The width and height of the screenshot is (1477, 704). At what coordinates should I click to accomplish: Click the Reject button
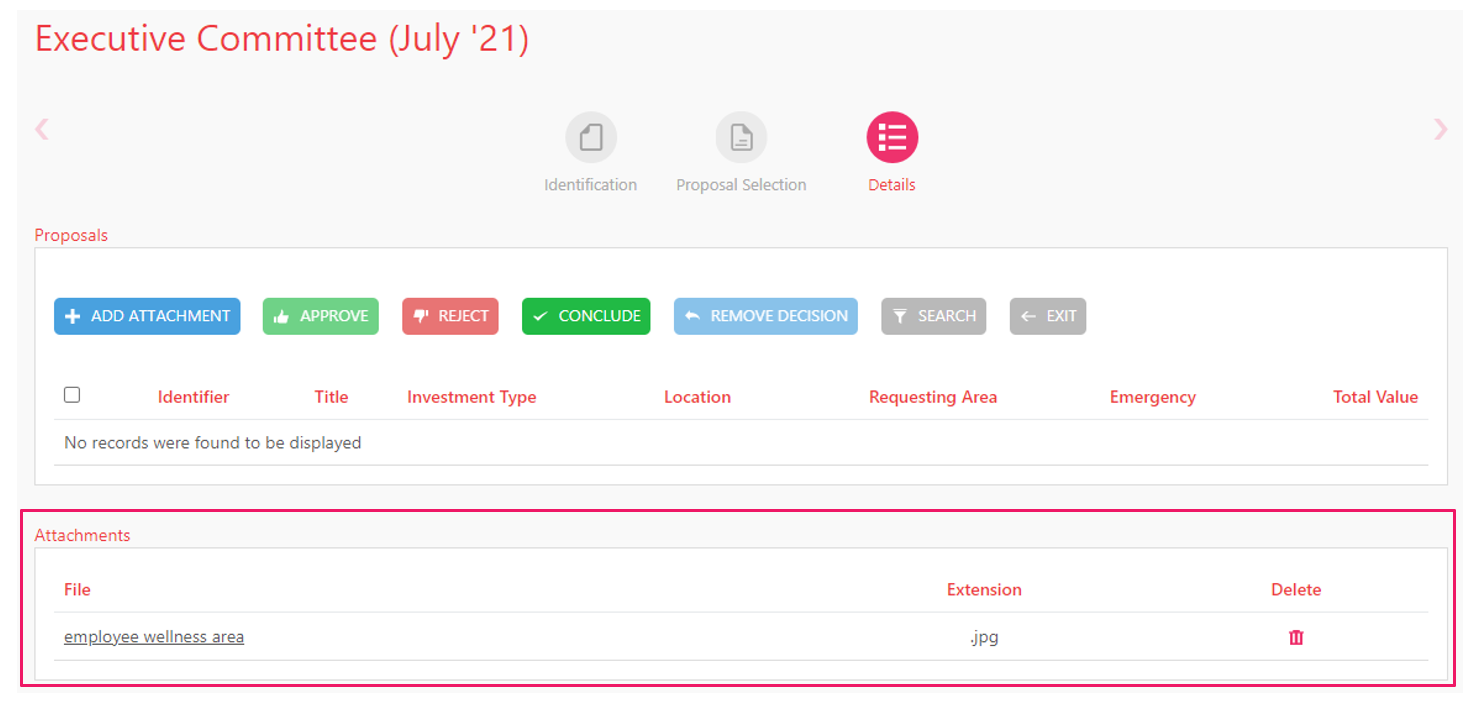coord(450,316)
